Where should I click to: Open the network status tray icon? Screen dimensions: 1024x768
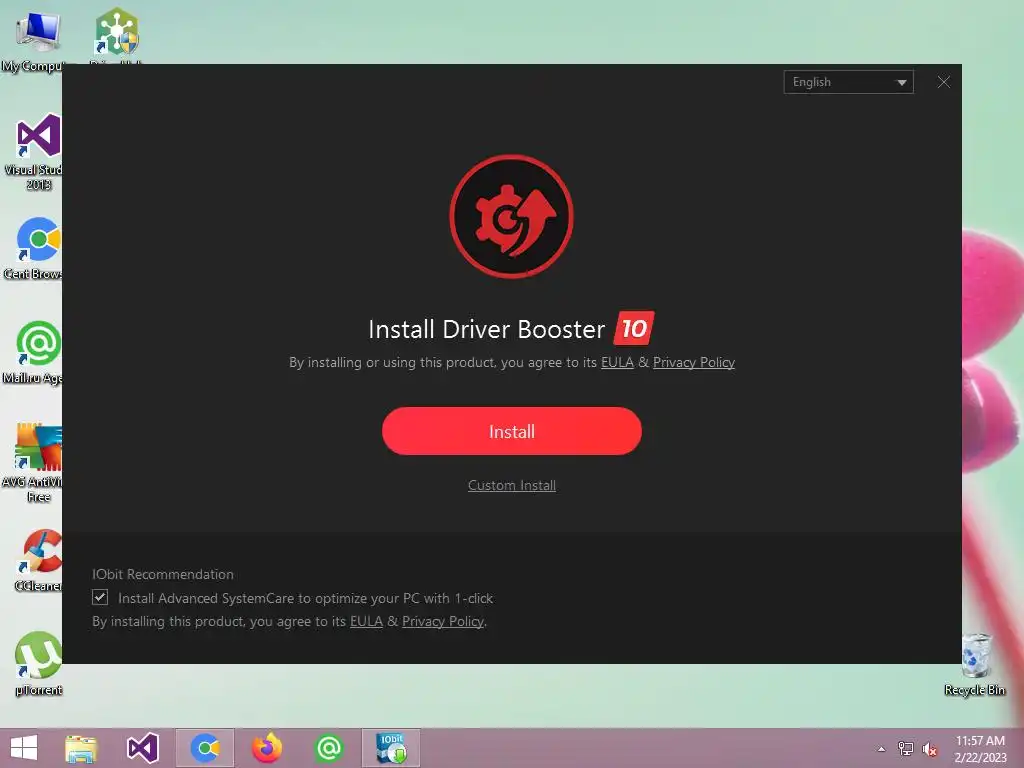point(905,749)
